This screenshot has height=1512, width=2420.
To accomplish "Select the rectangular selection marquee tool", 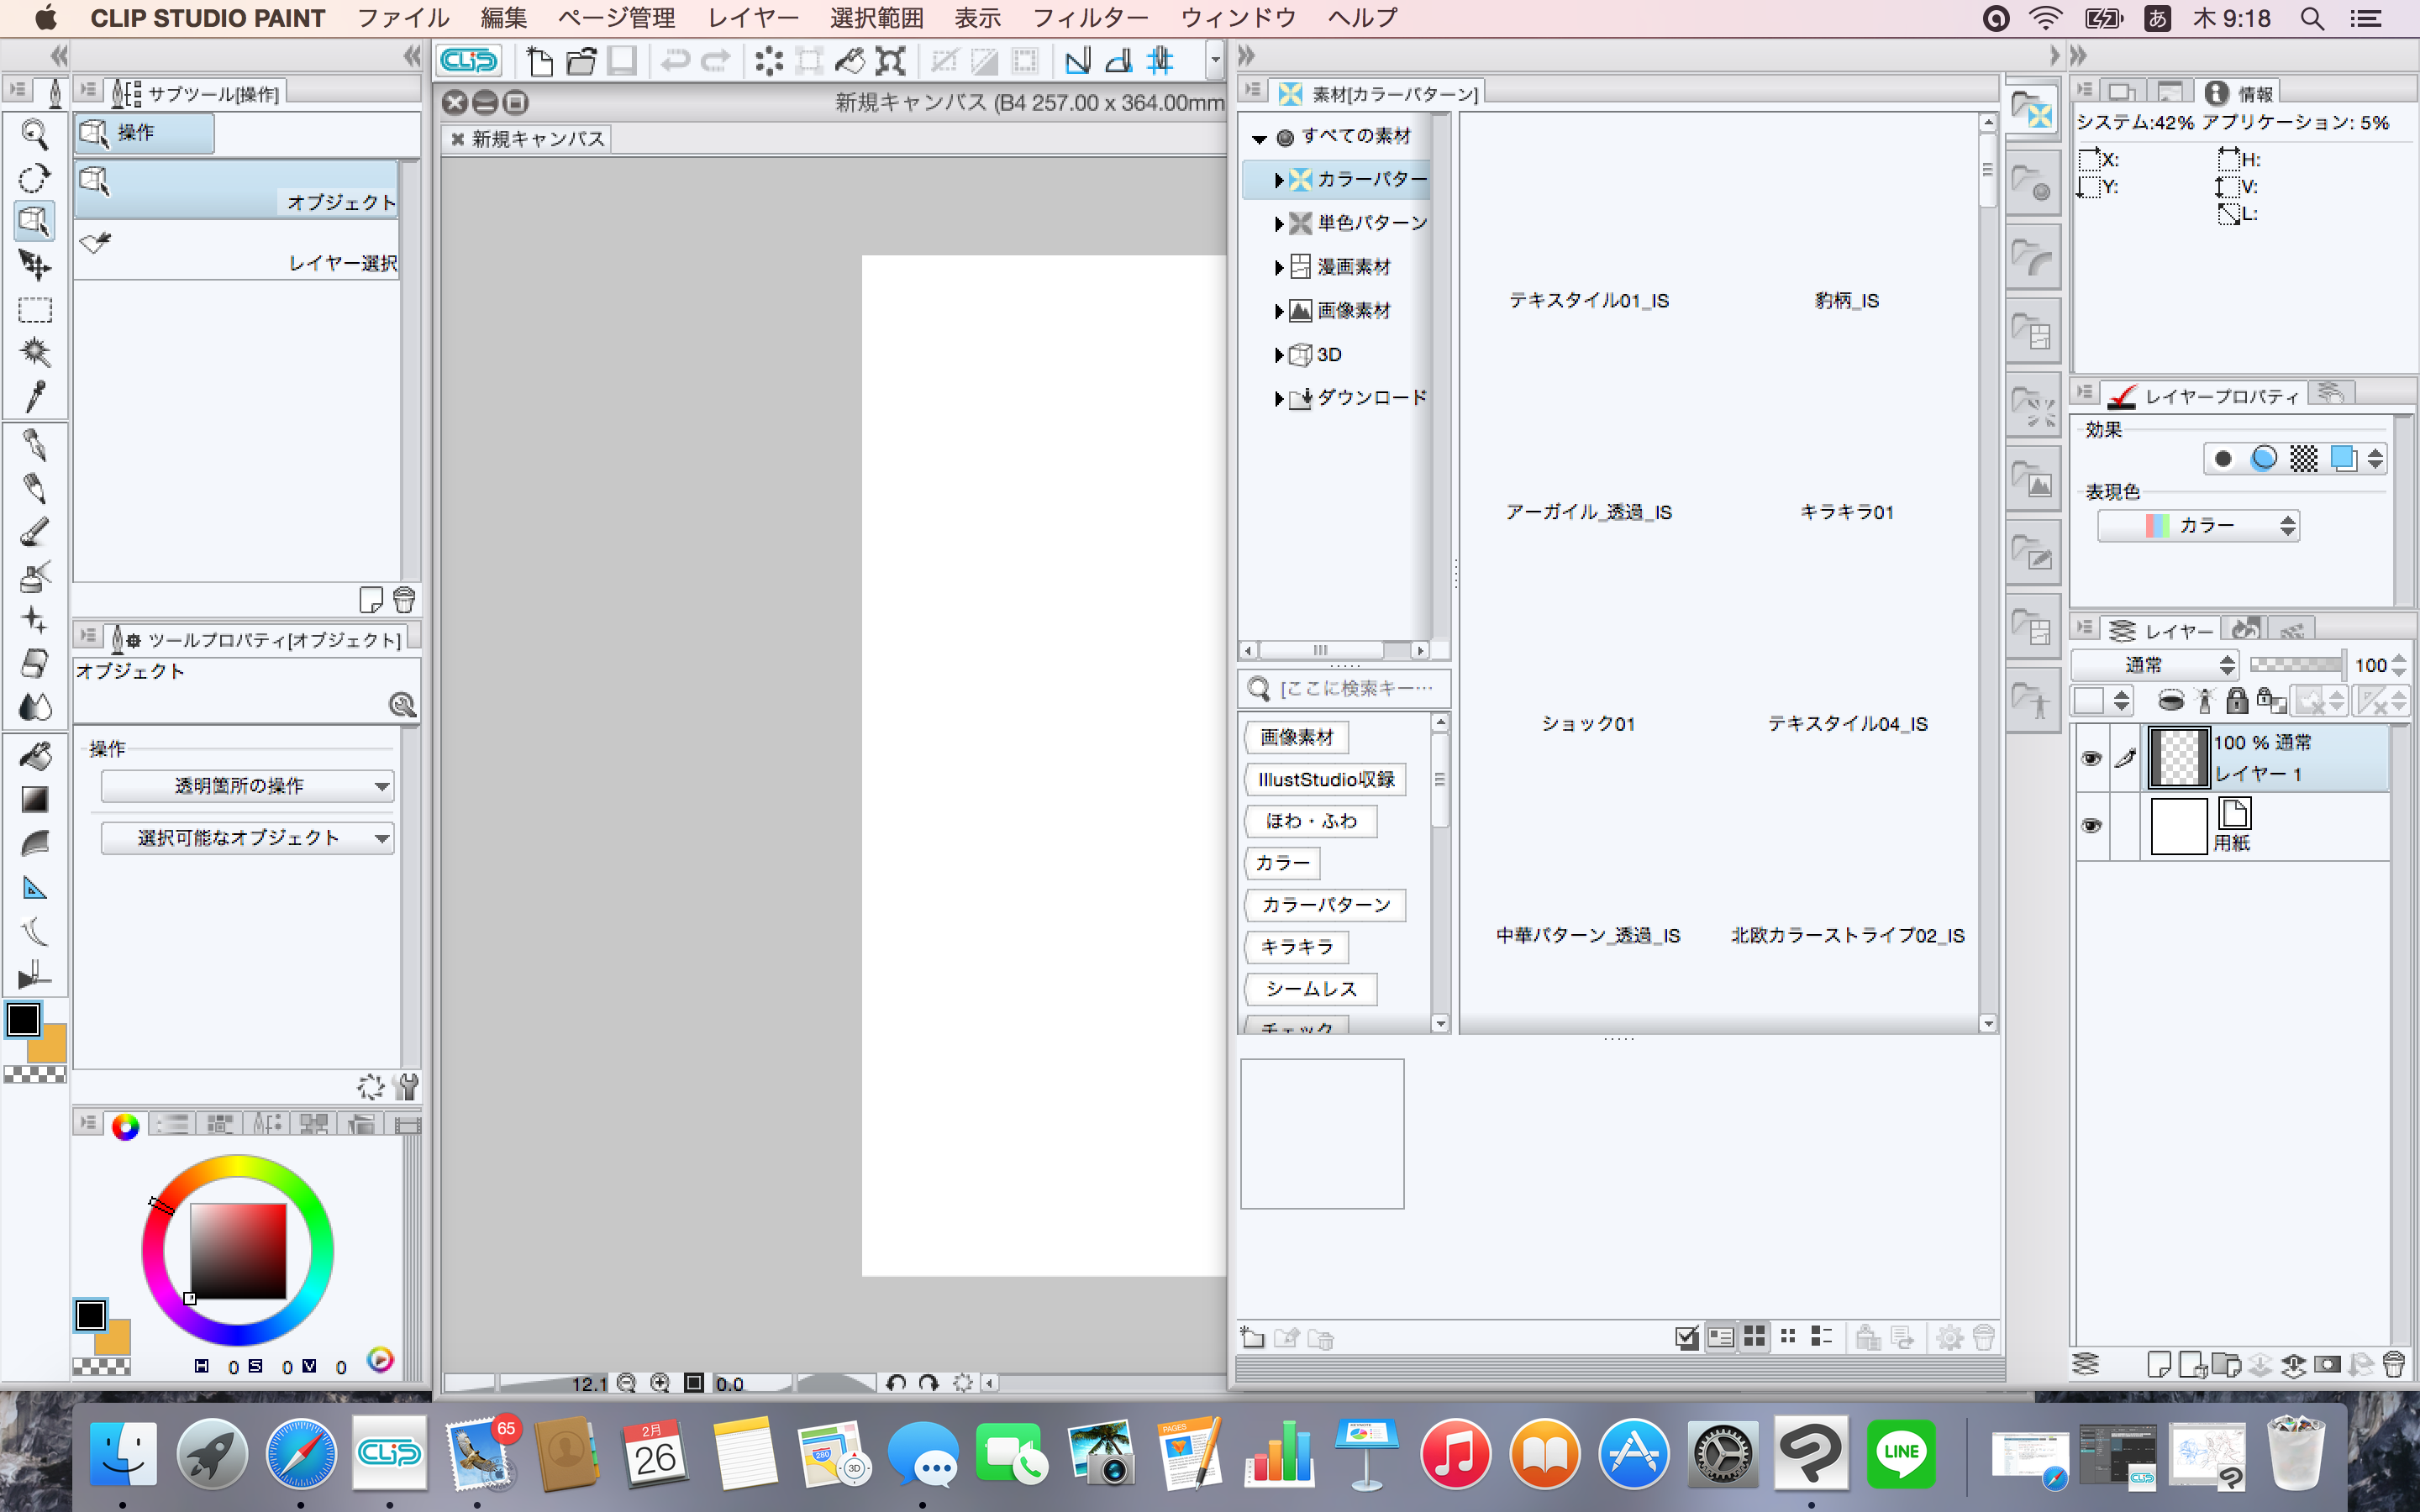I will click(x=35, y=310).
